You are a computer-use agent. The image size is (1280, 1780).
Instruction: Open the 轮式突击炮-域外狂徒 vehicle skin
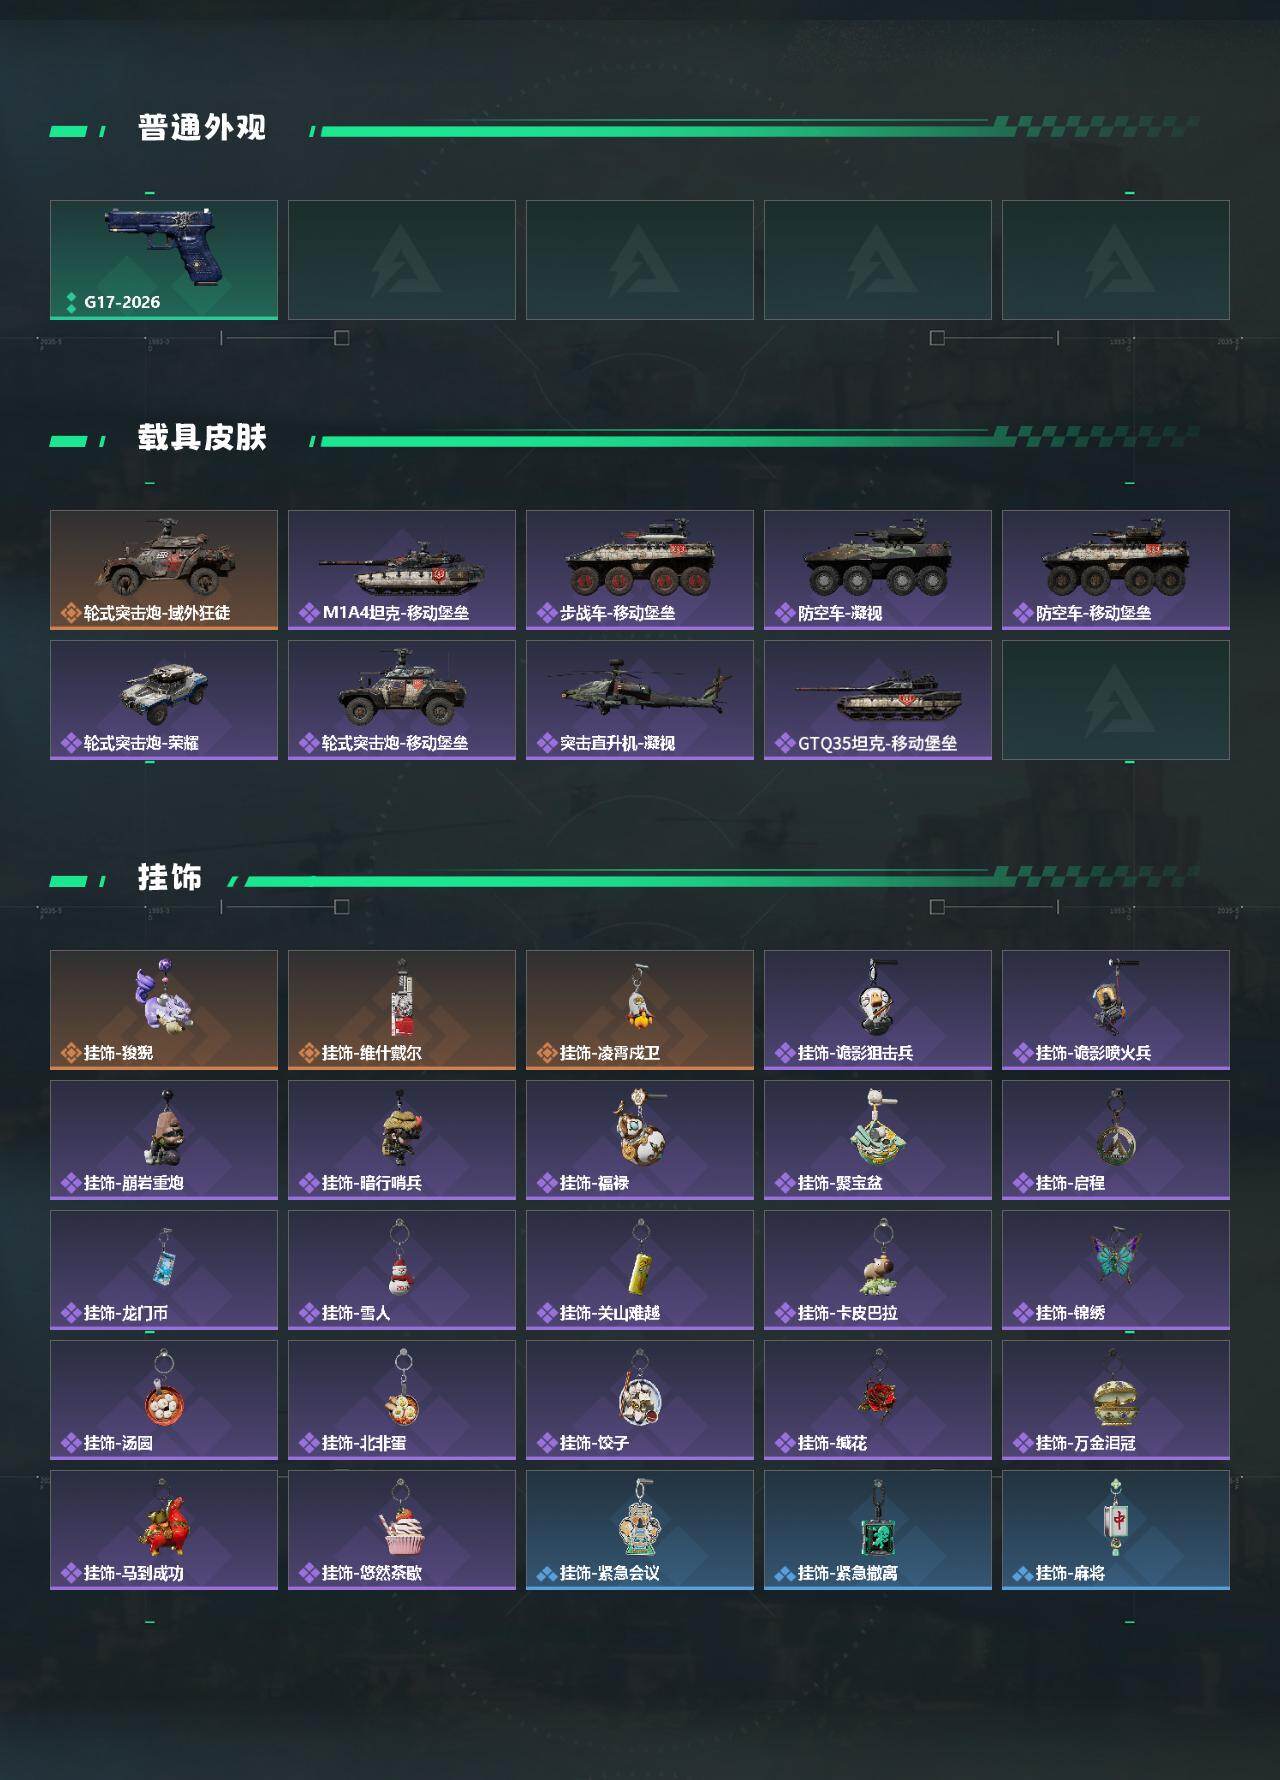click(x=164, y=570)
